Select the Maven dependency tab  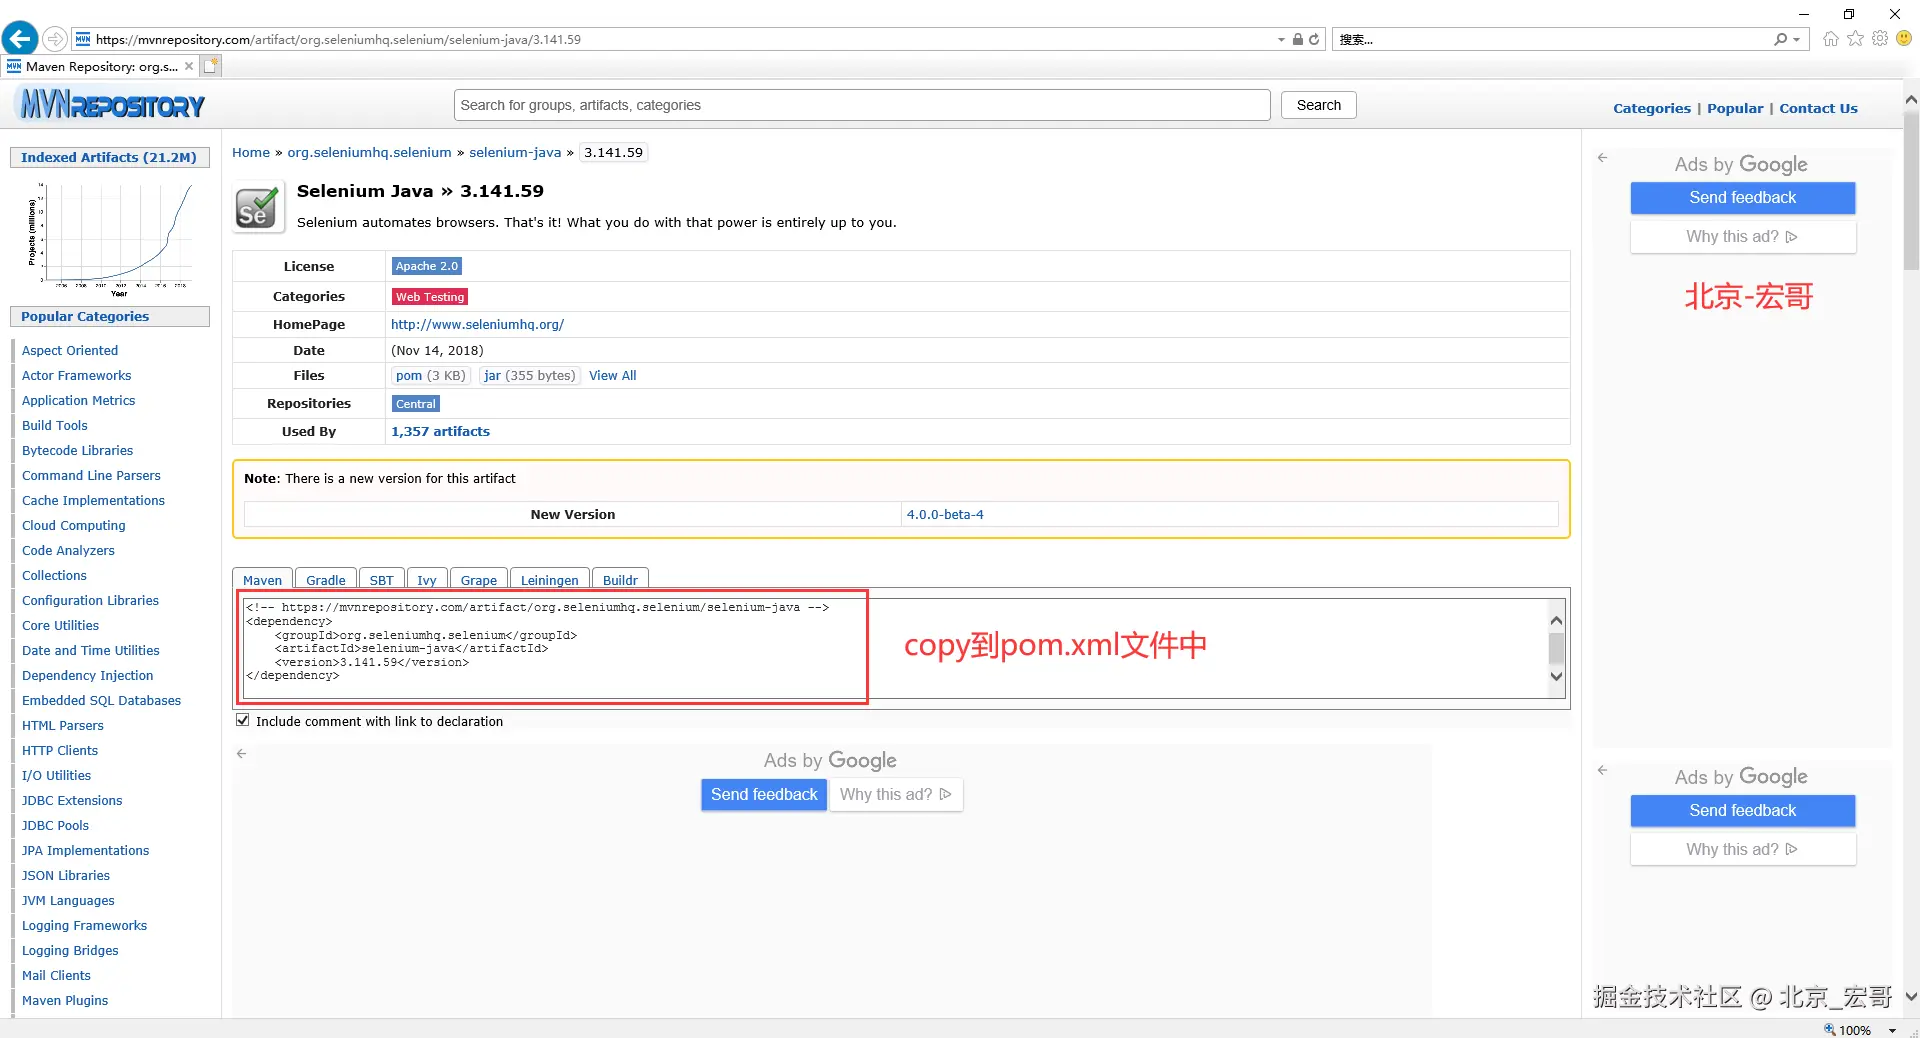262,580
